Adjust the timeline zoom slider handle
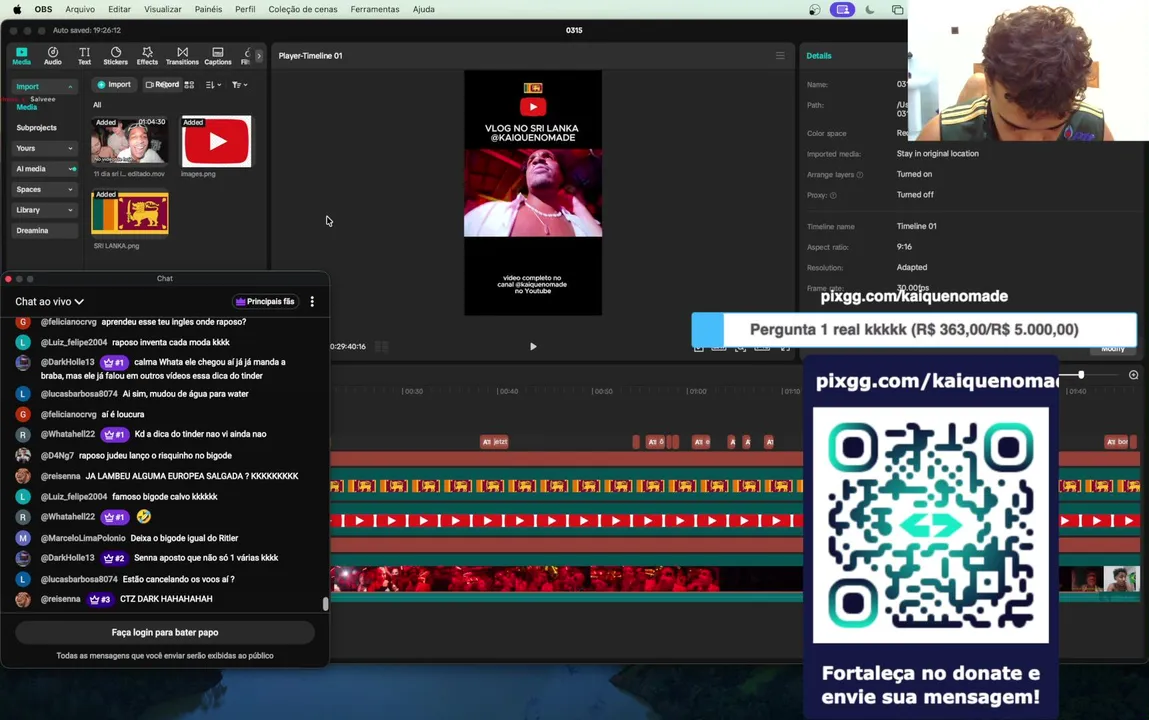This screenshot has height=720, width=1149. [x=1080, y=375]
